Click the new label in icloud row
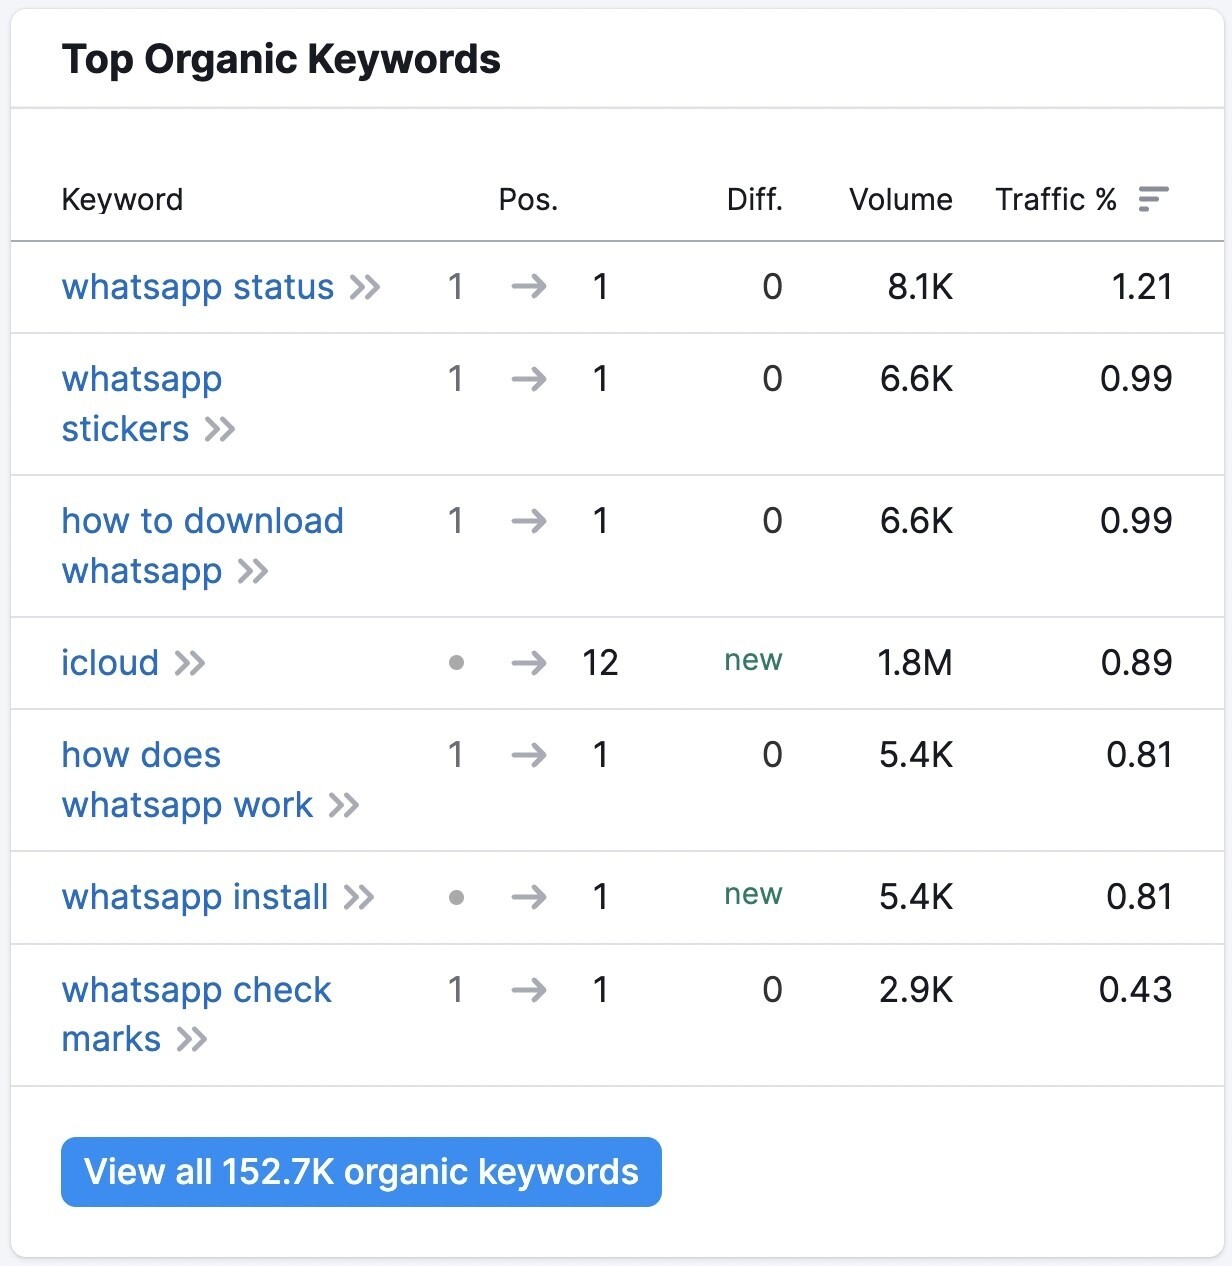Screen dimensions: 1232x1266 click(754, 660)
